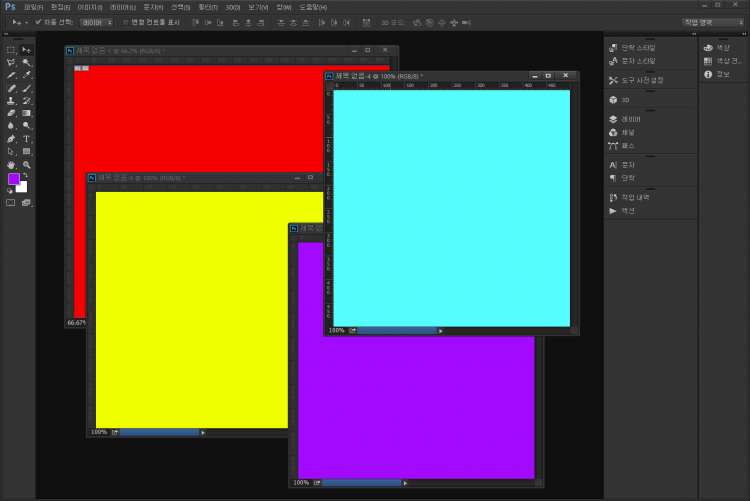Open the 작업 내역 history panel button
This screenshot has width=750, height=501.
click(632, 198)
